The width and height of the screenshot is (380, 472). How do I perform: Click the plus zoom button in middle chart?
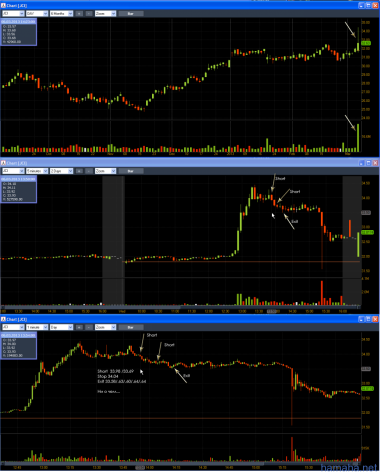click(79, 171)
